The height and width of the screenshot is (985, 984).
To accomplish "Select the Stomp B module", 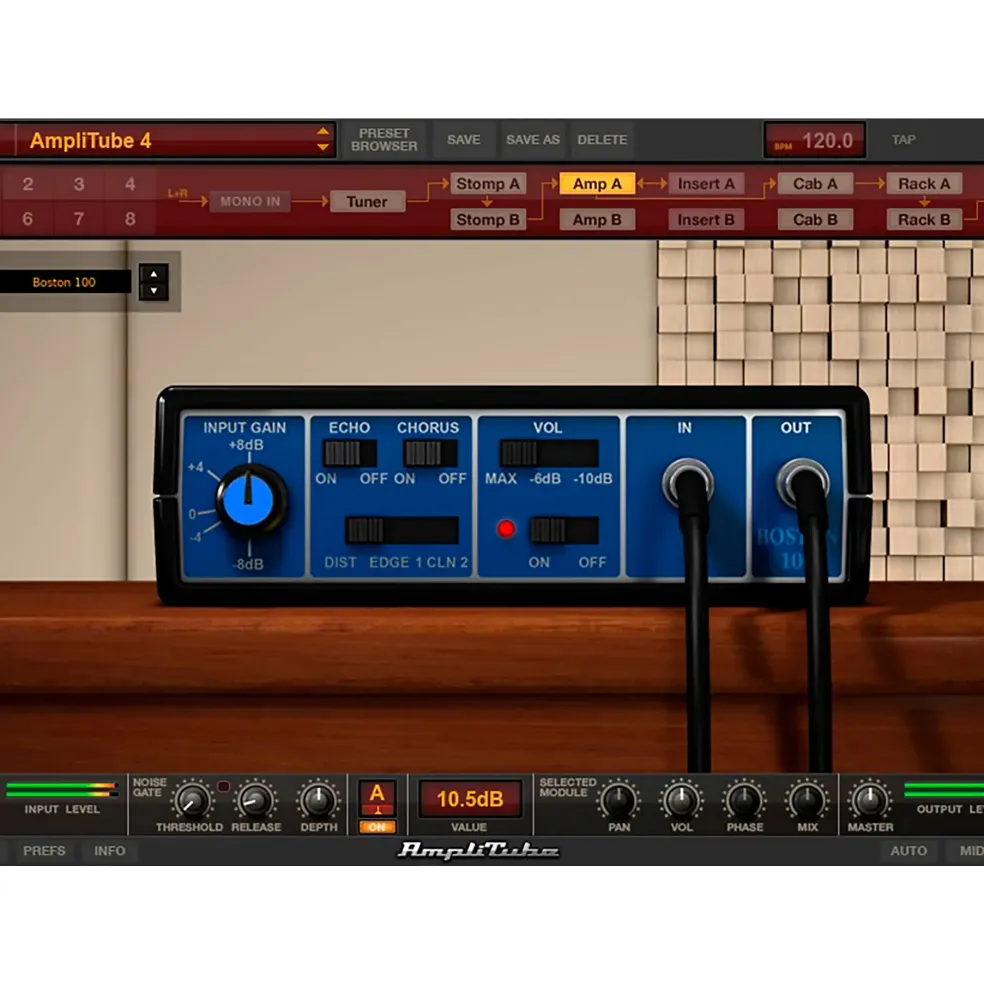I will (x=488, y=220).
